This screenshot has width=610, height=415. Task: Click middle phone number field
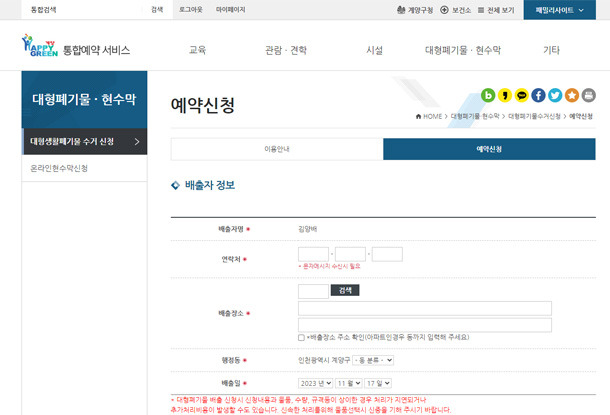(350, 254)
